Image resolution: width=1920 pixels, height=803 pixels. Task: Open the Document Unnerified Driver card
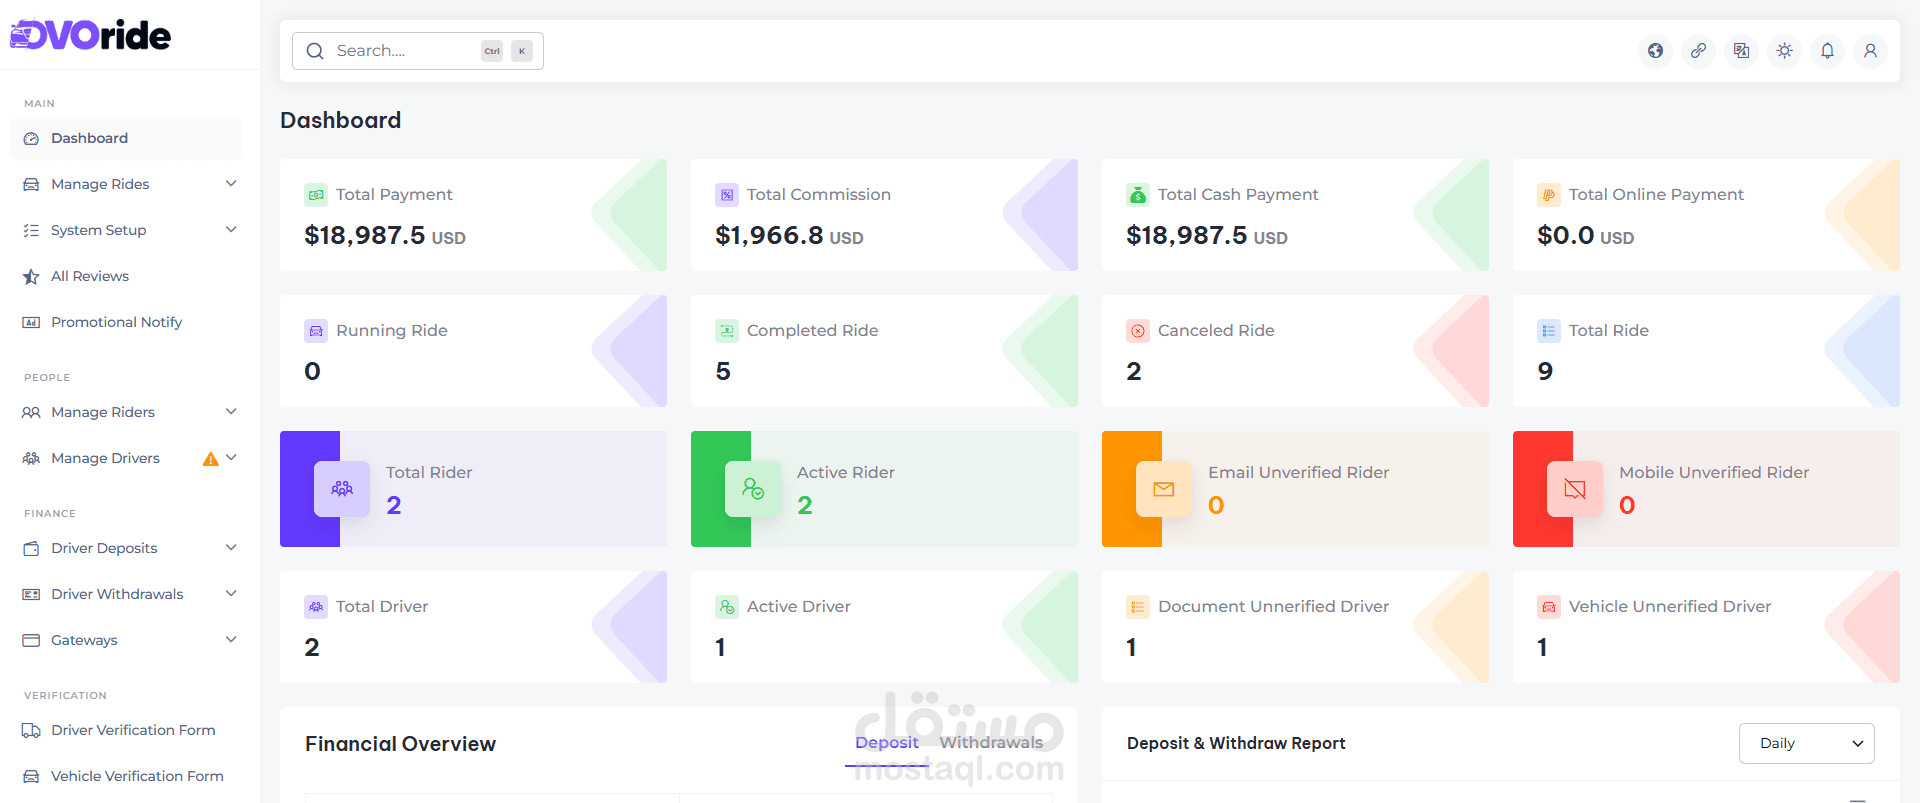(1295, 627)
